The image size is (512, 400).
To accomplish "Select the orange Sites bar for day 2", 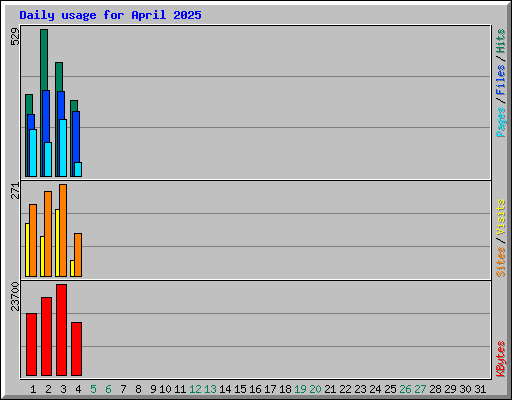I will (48, 234).
